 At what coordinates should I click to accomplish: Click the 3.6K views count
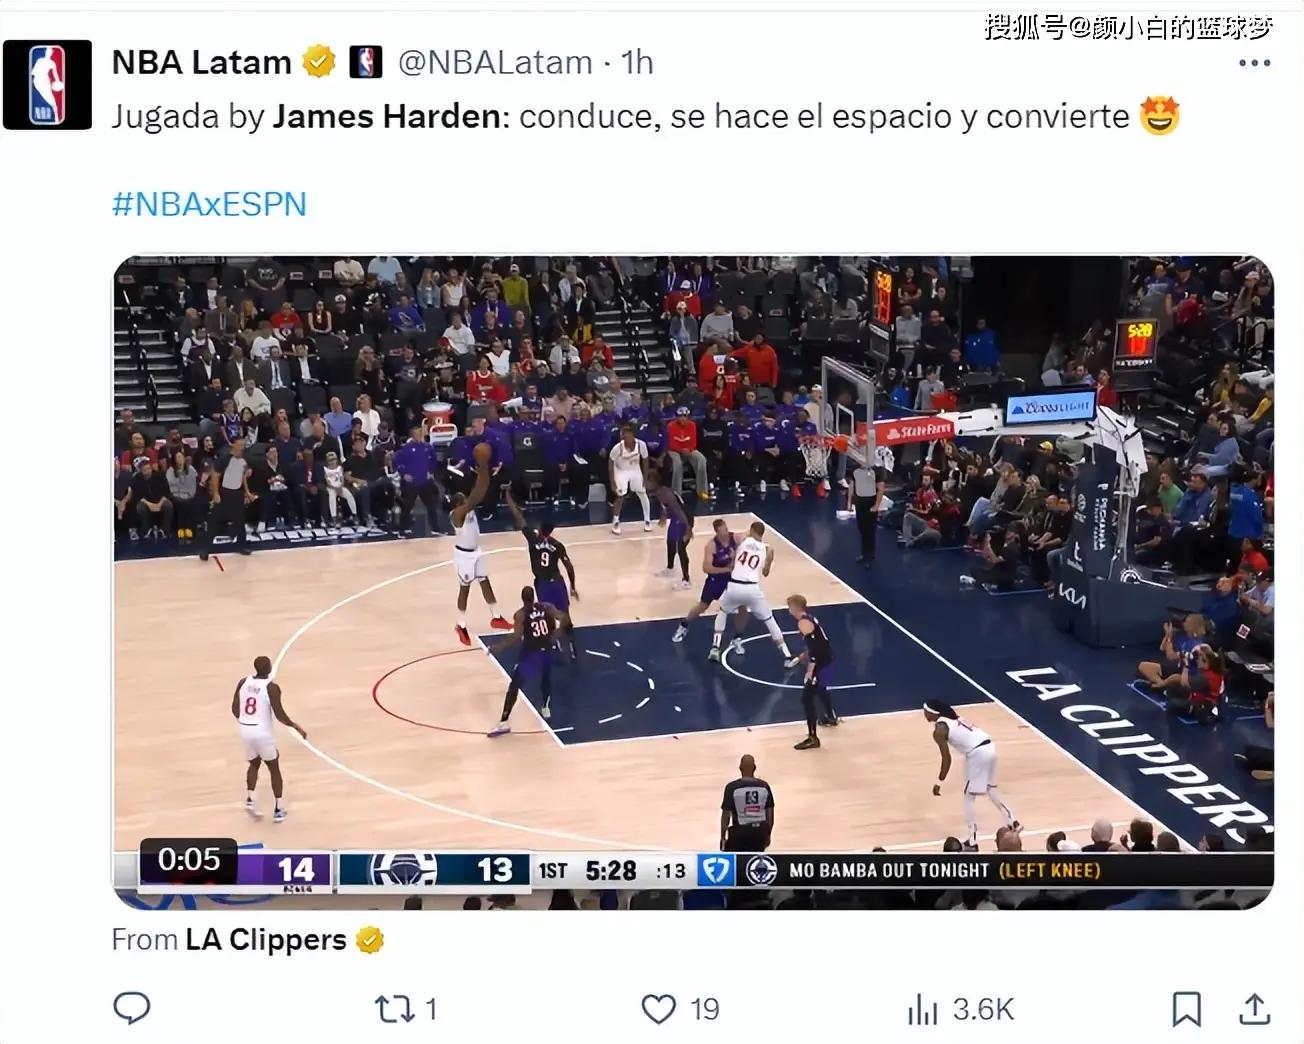pos(983,1010)
